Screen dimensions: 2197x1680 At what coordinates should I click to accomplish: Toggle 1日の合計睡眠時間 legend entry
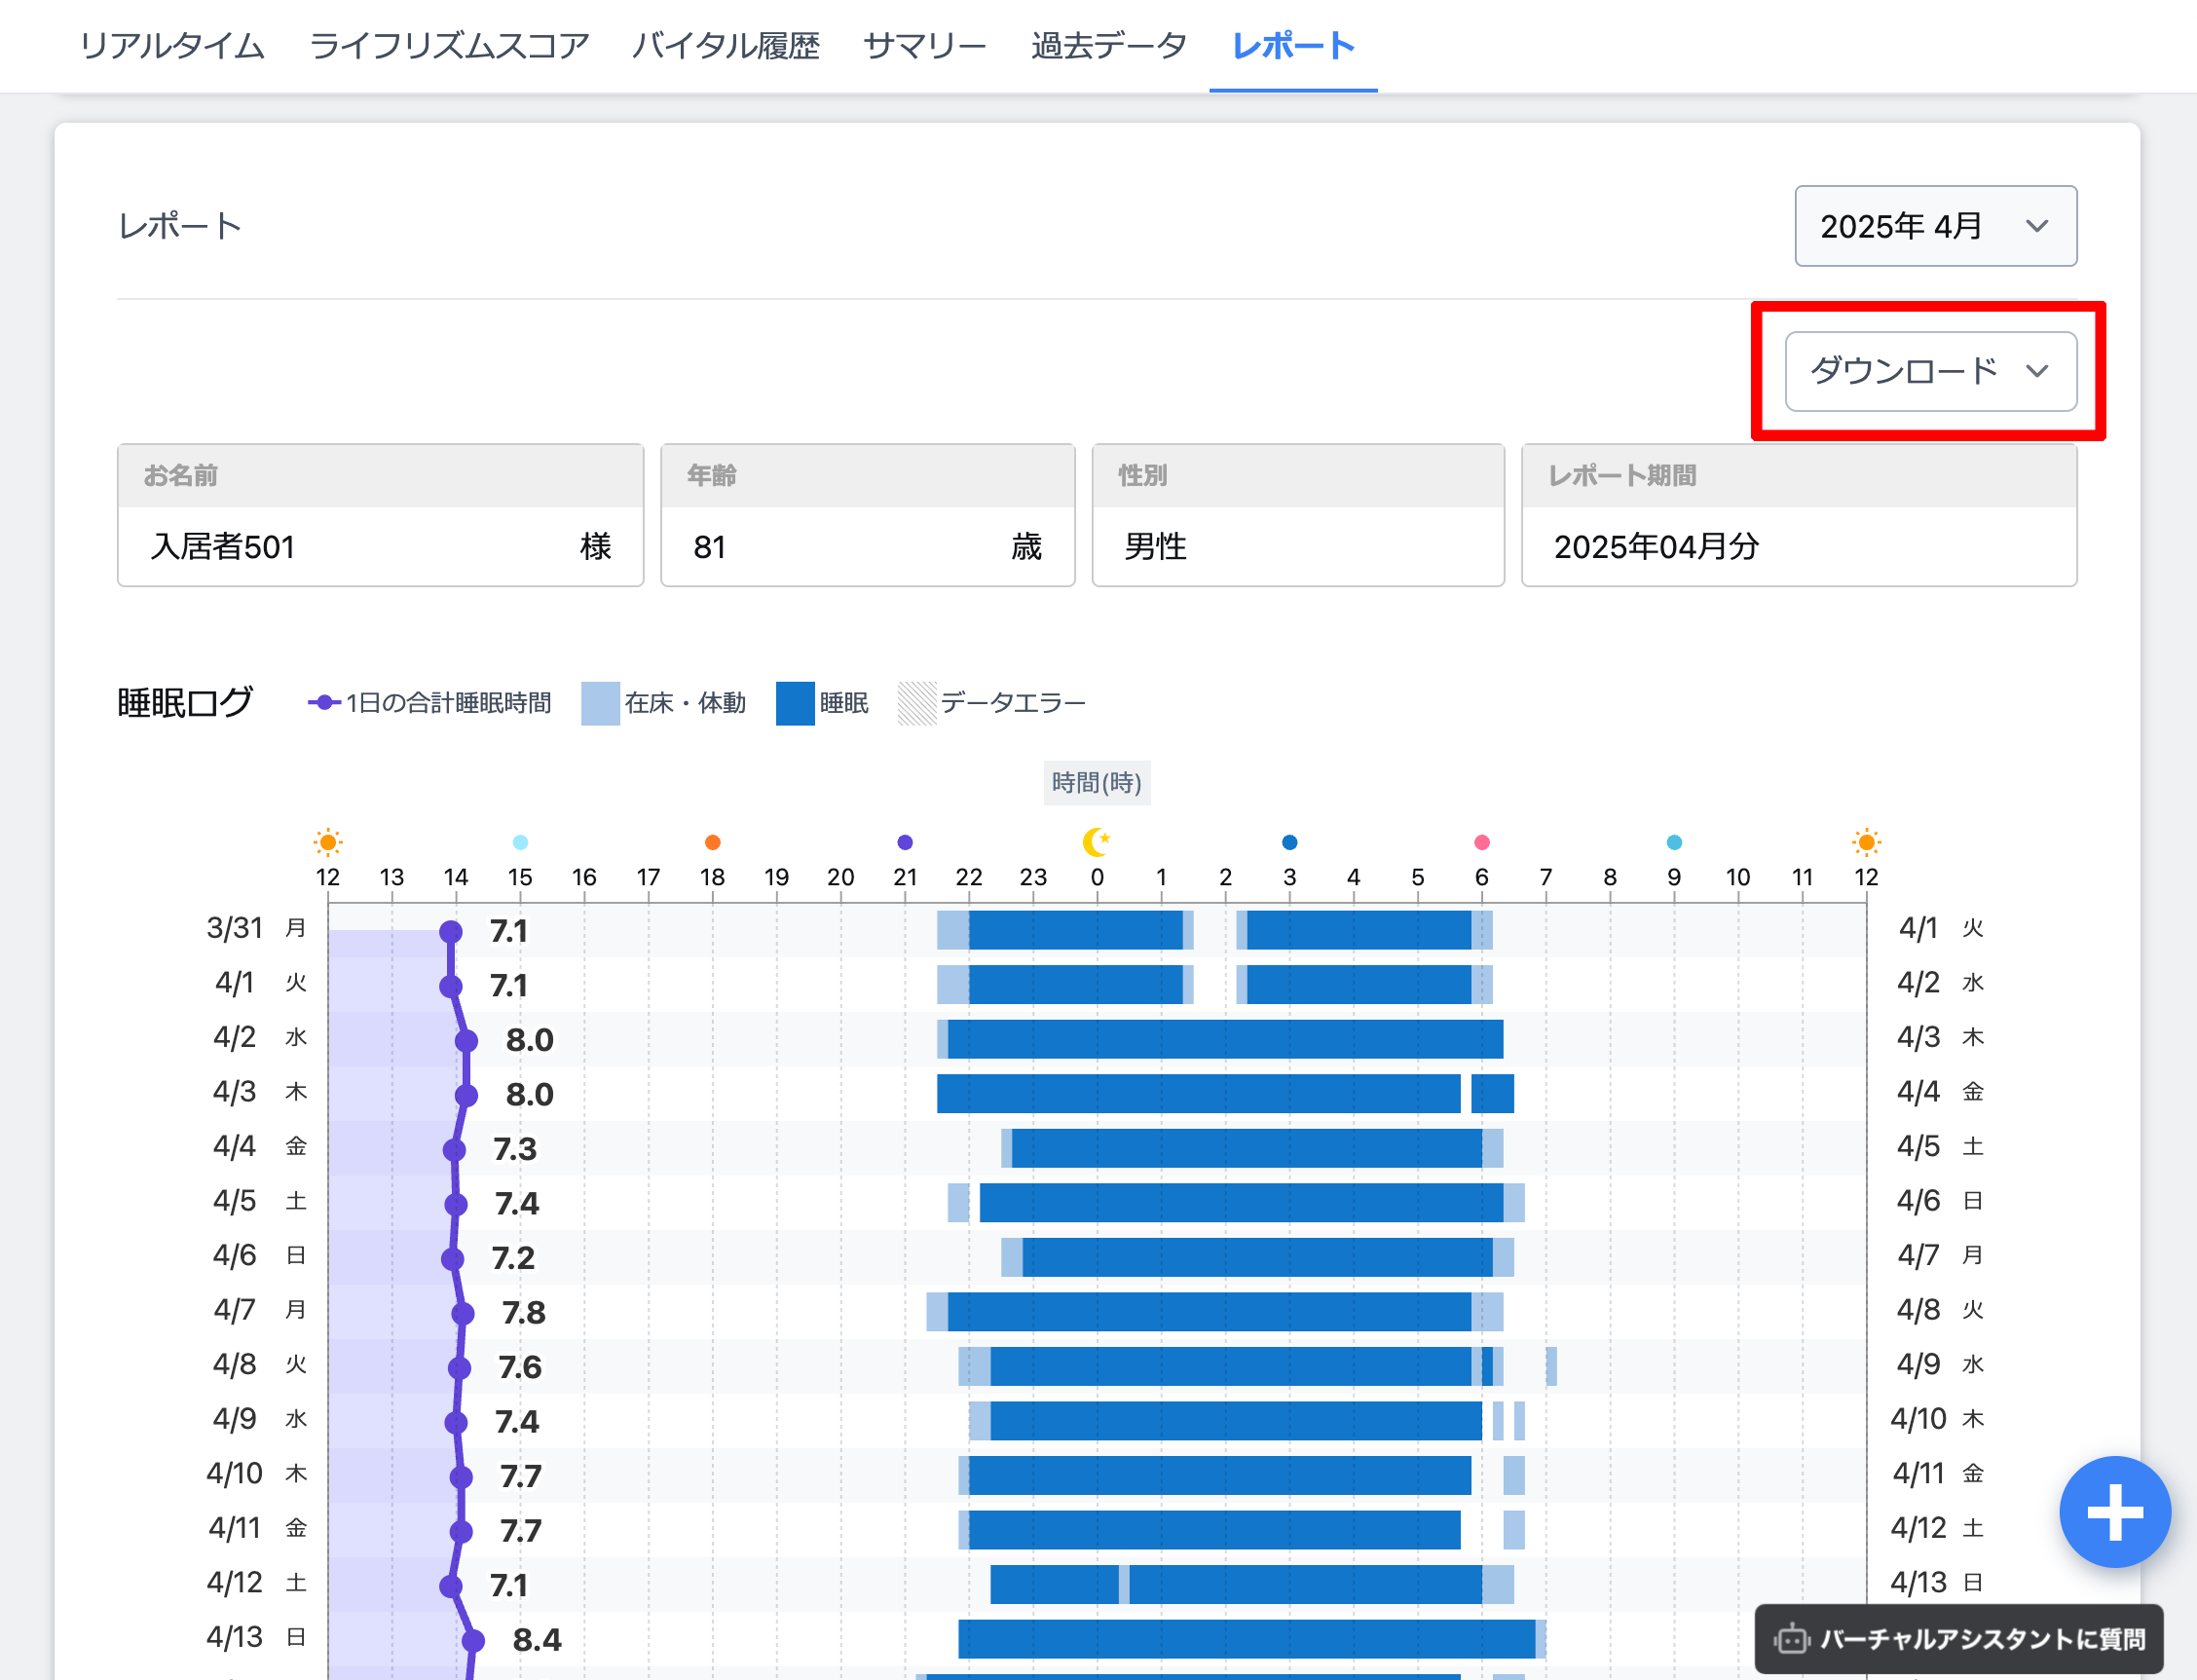pyautogui.click(x=430, y=703)
